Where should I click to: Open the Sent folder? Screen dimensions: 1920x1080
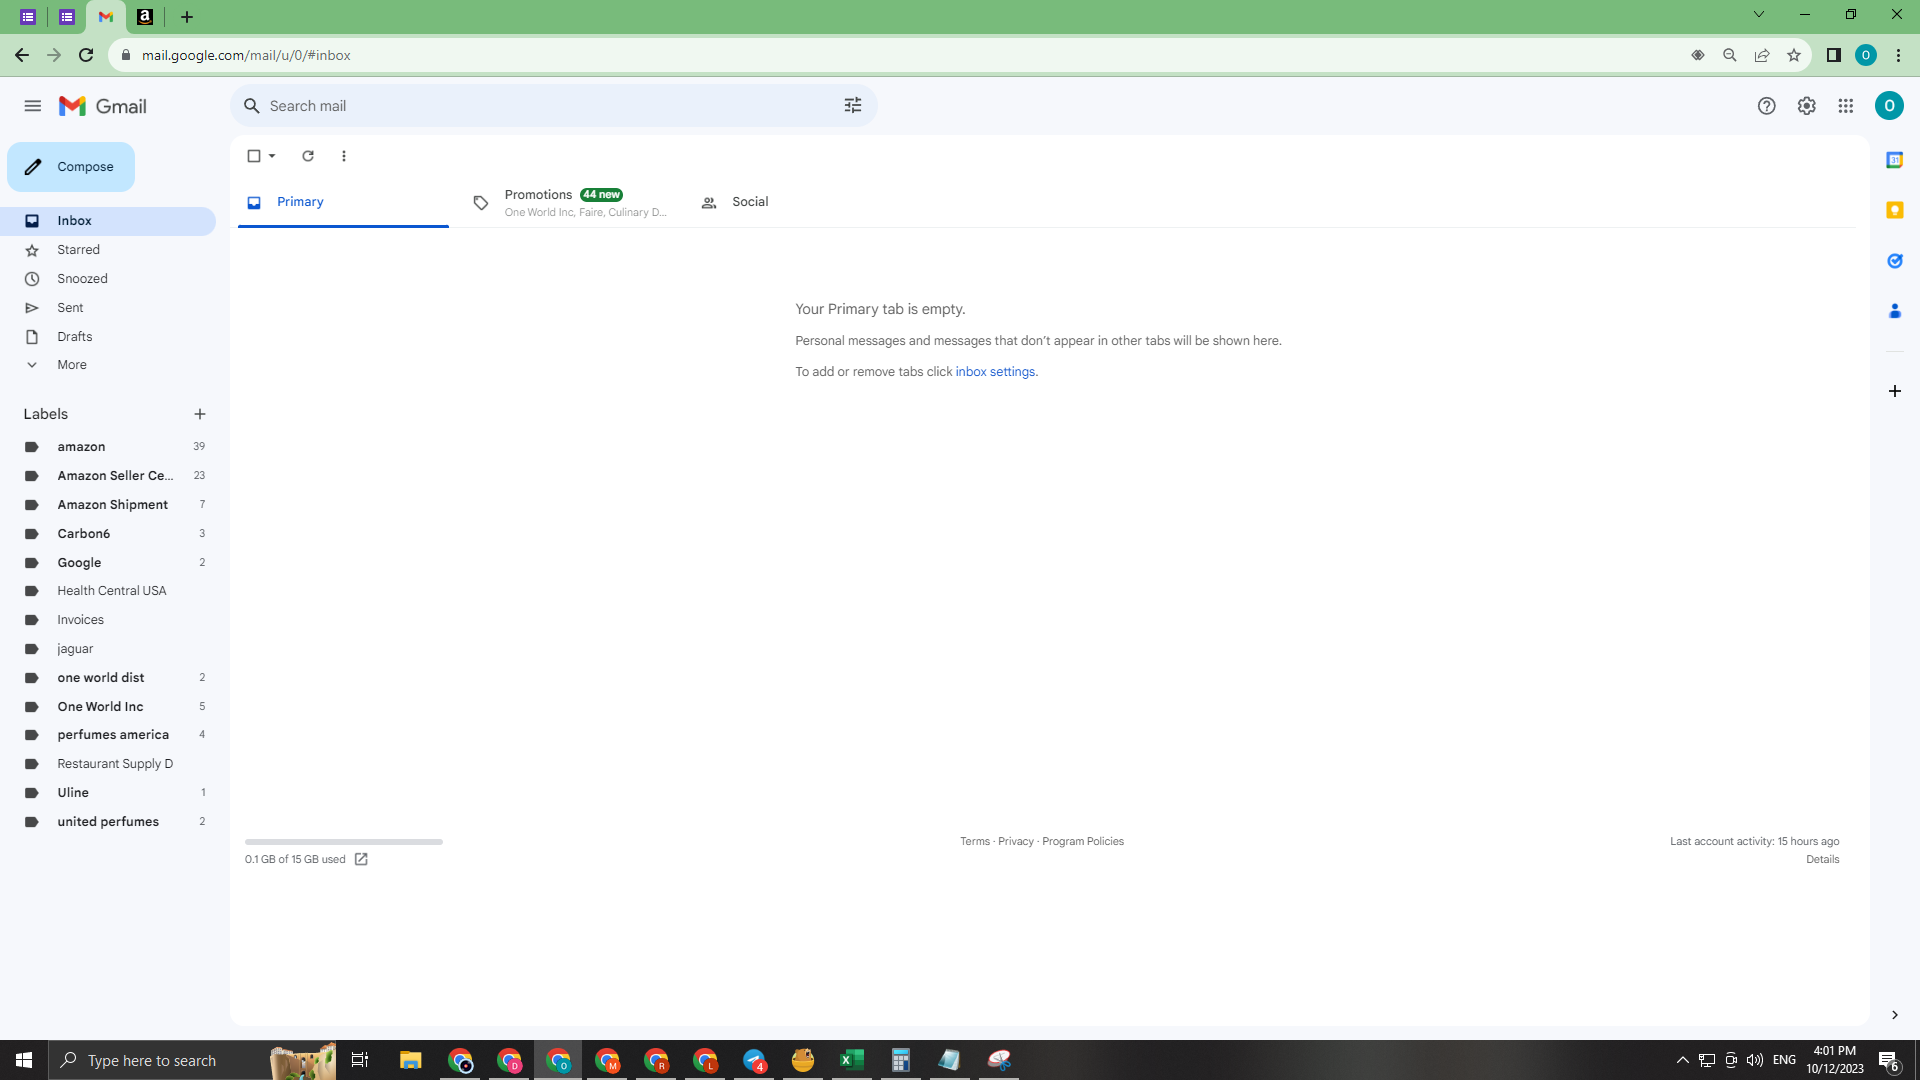pyautogui.click(x=108, y=308)
